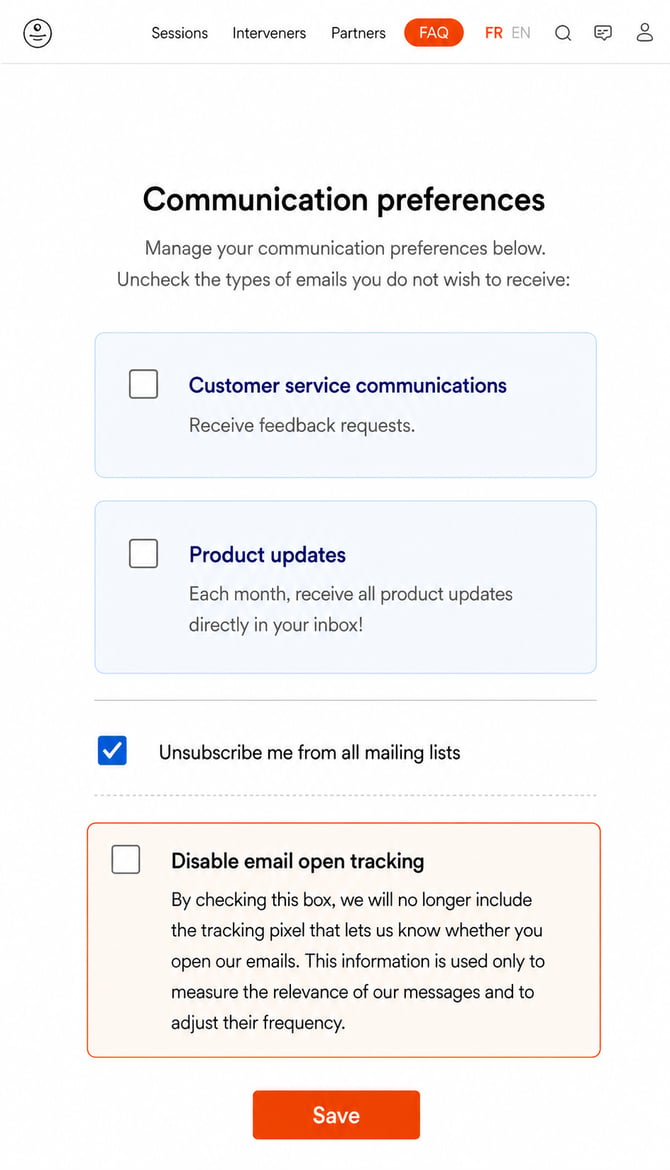Enable Disable email open tracking checkbox

[125, 859]
